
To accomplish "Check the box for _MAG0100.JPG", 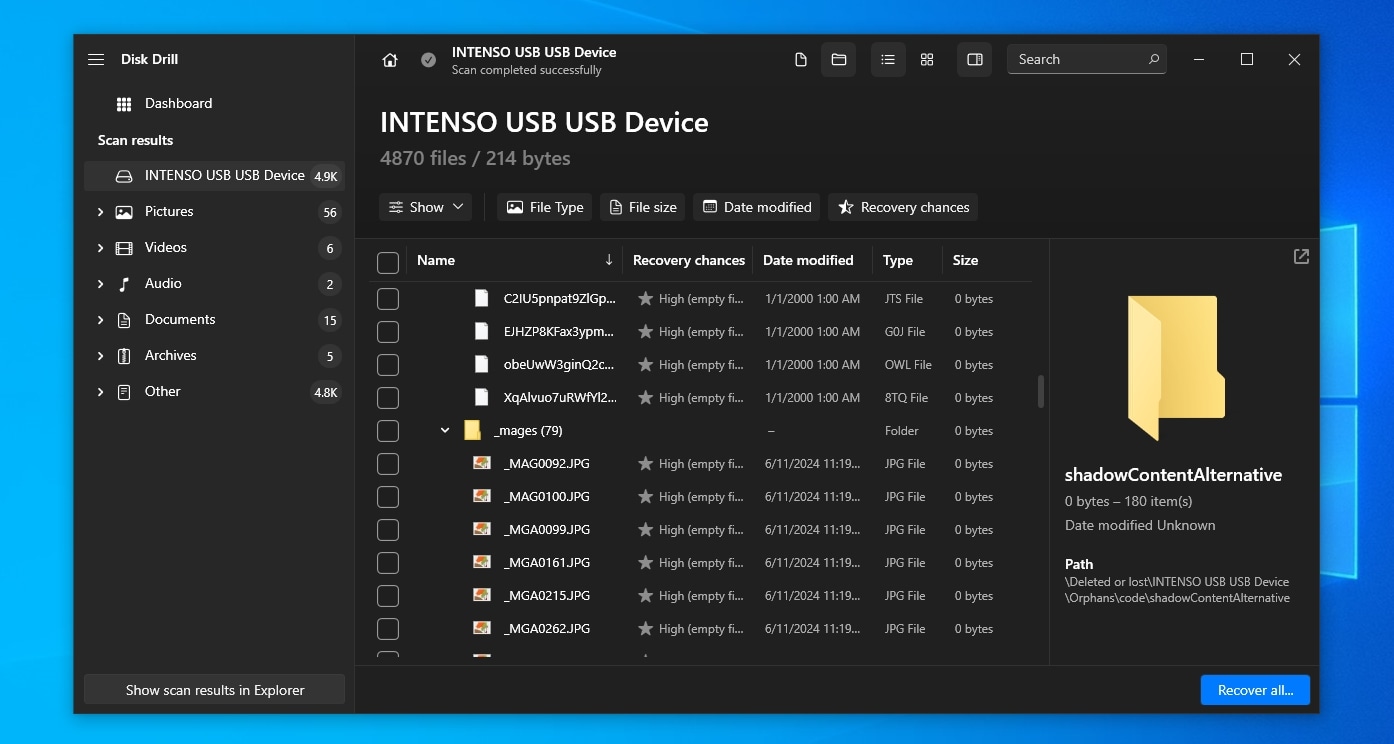I will [388, 496].
